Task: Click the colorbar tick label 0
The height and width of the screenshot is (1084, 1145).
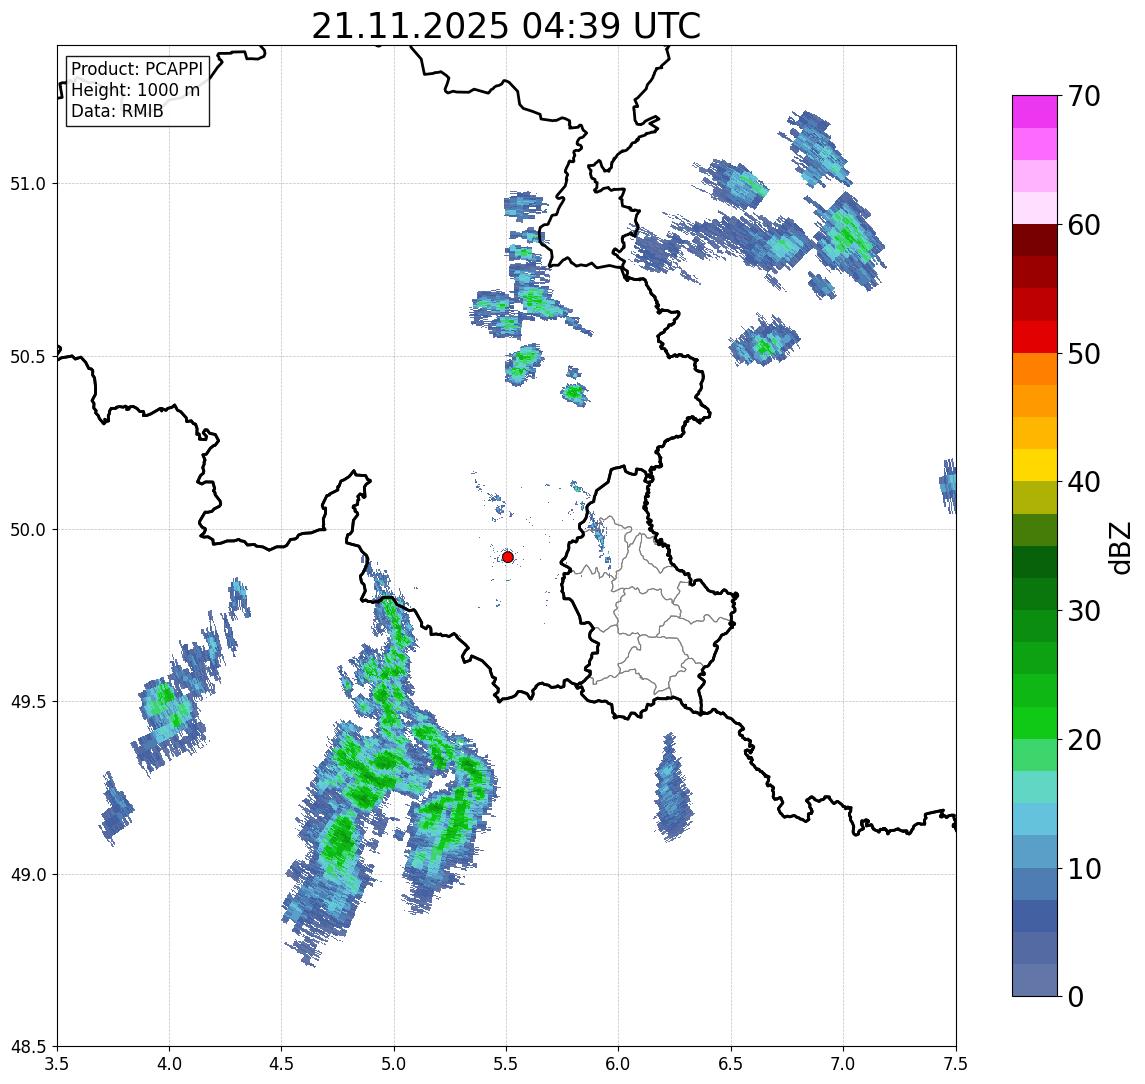Action: tap(1076, 996)
